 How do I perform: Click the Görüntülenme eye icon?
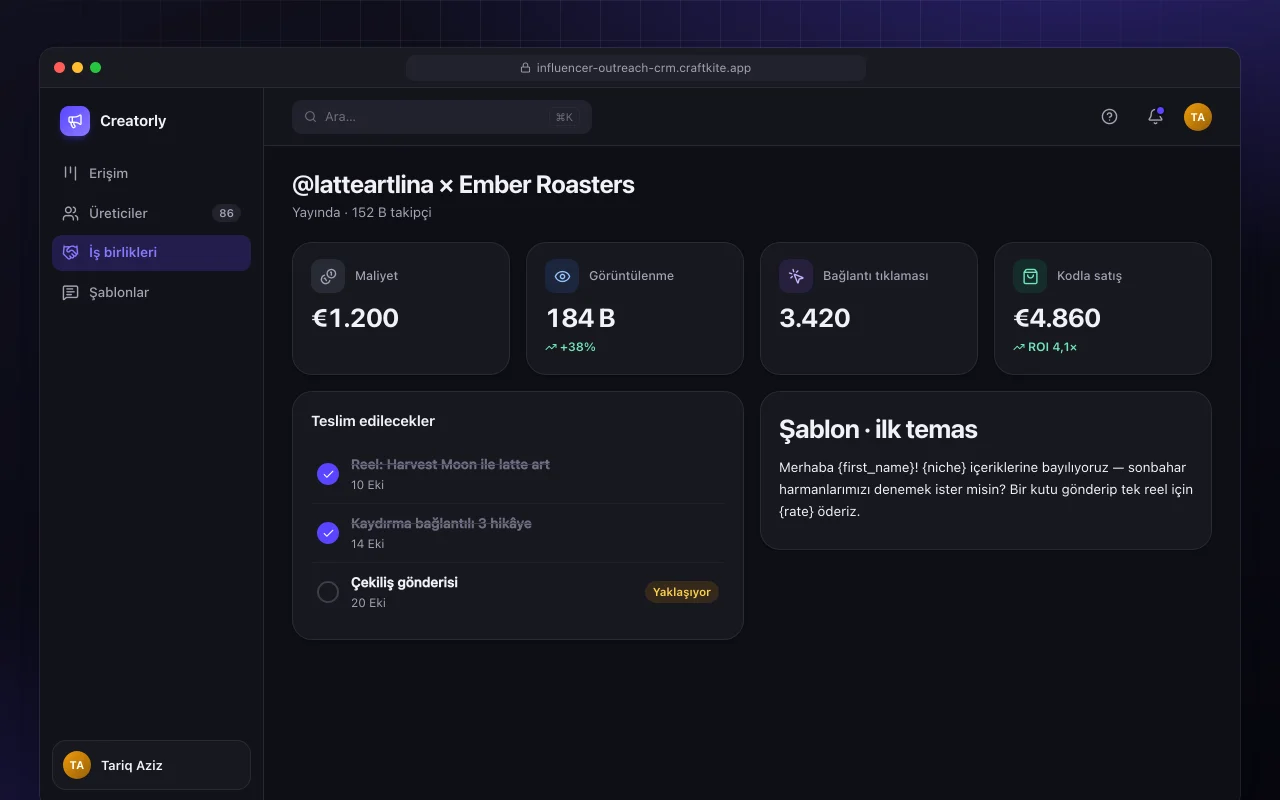pyautogui.click(x=562, y=276)
